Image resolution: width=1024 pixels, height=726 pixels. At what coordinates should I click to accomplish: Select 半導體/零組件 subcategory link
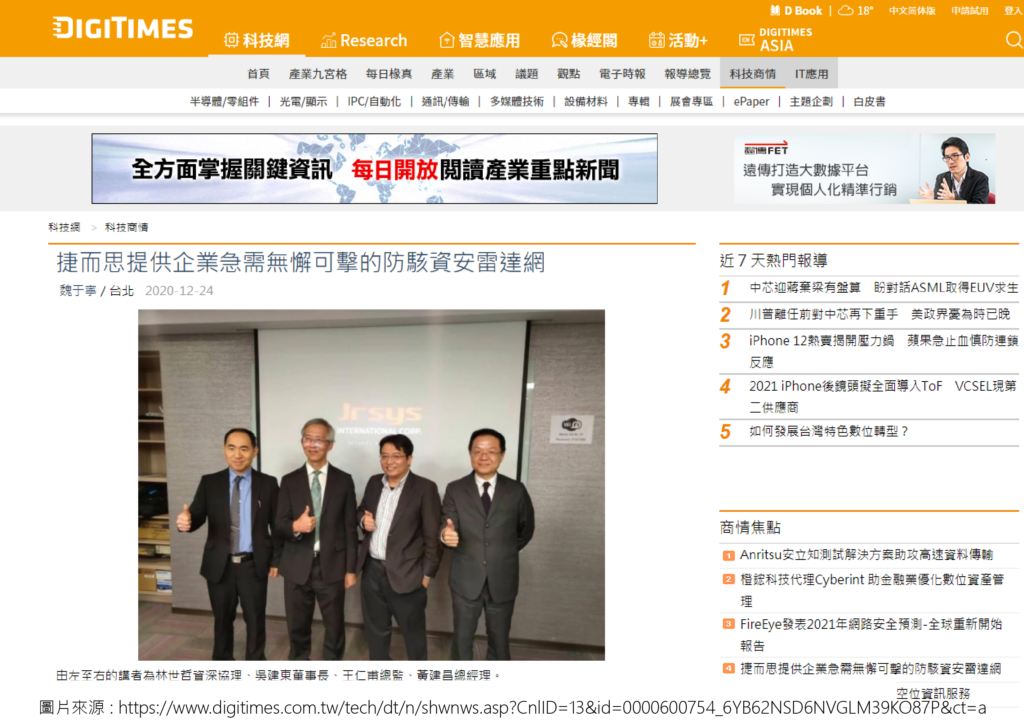[224, 101]
